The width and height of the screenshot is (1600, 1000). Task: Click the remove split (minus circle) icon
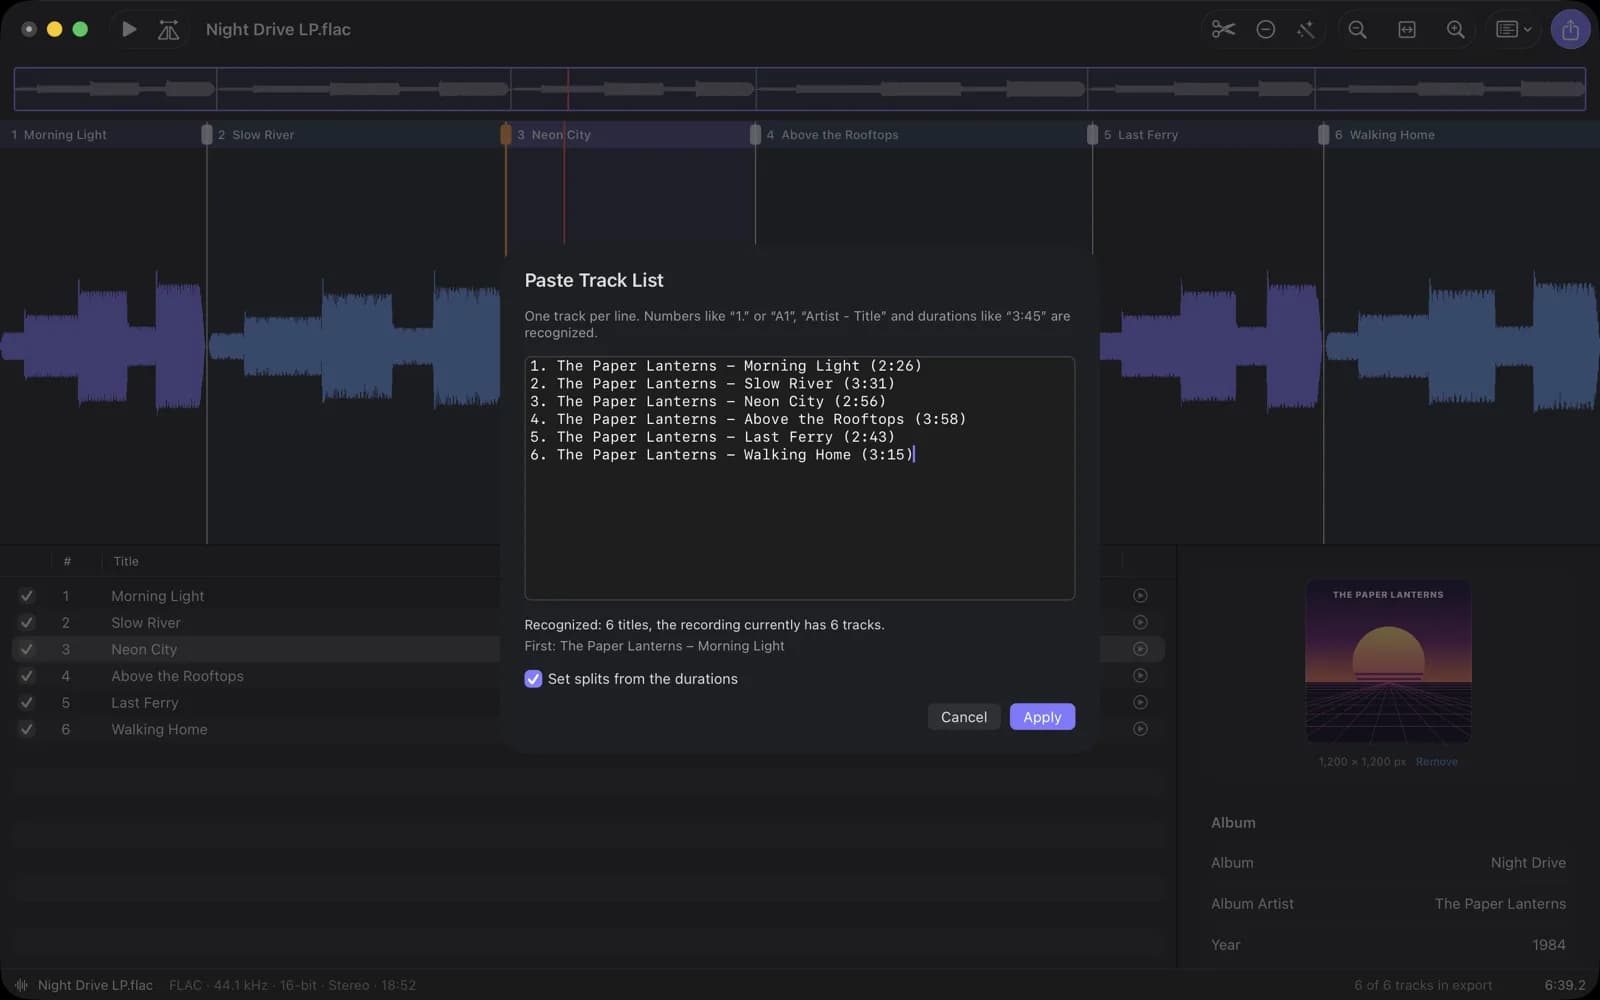click(x=1265, y=29)
